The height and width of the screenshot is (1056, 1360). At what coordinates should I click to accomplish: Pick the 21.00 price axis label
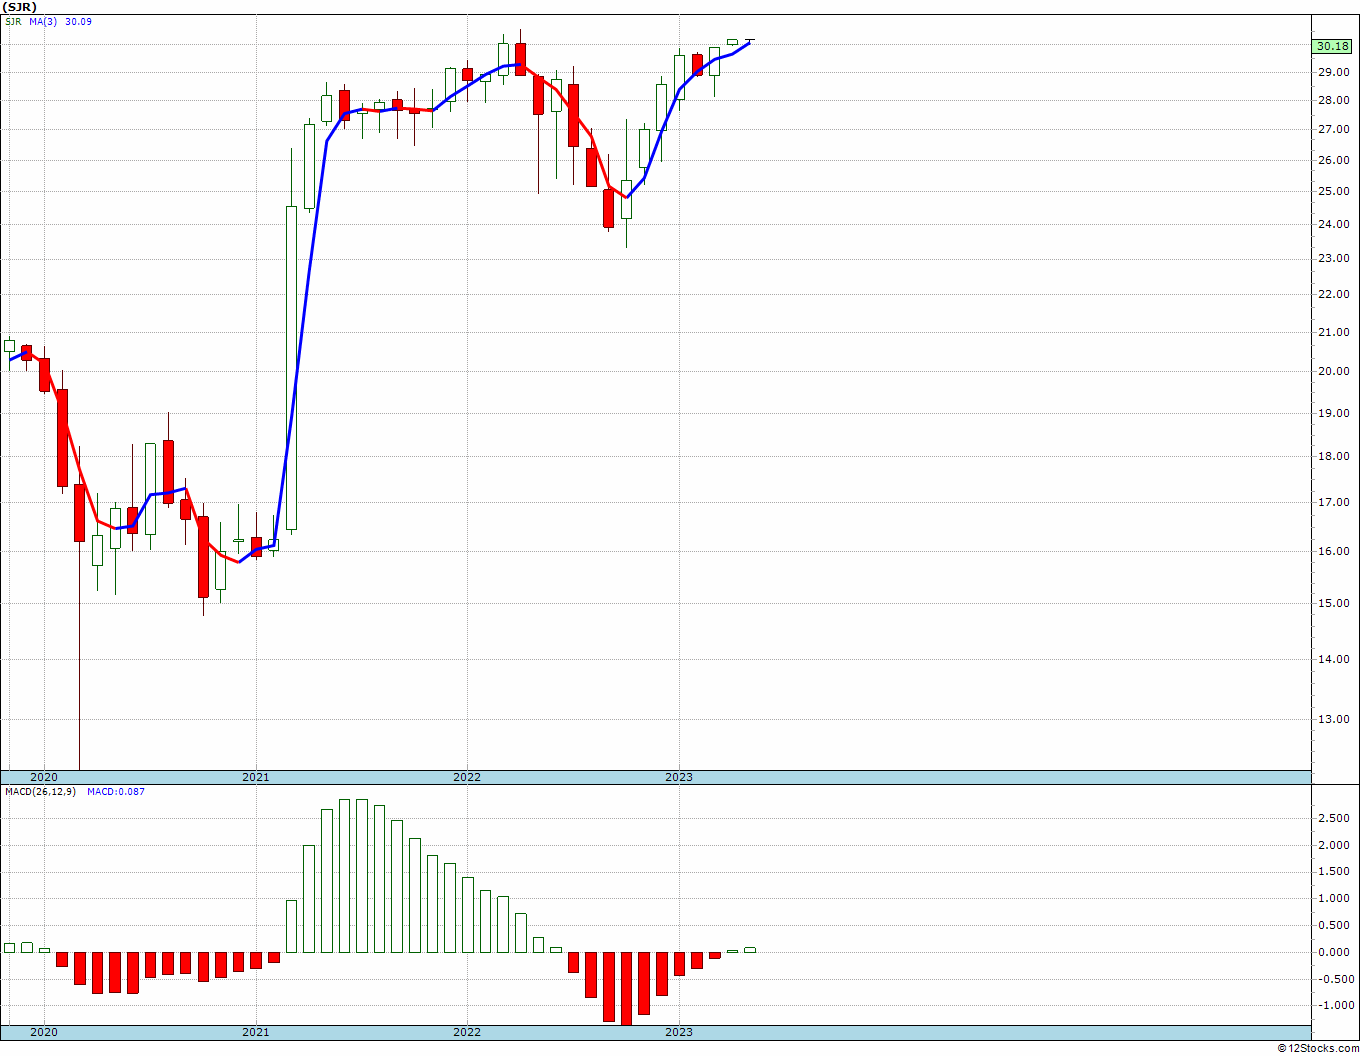click(x=1334, y=332)
